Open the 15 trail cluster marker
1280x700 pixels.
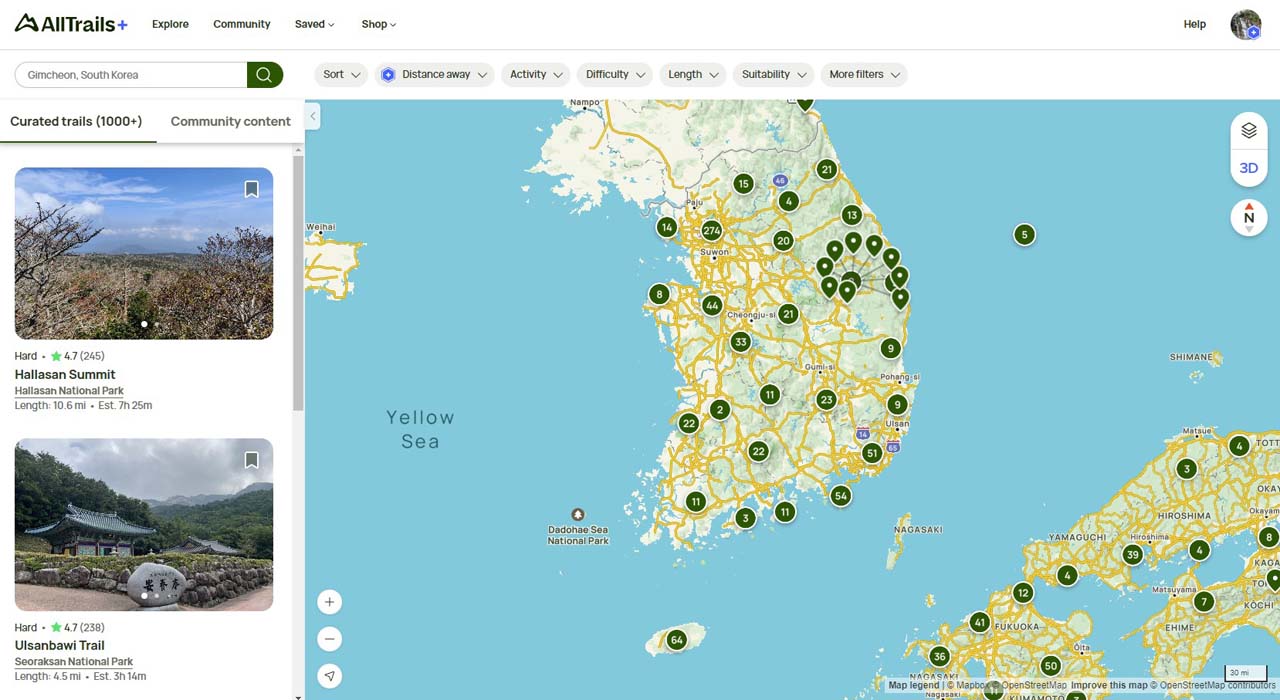743,184
